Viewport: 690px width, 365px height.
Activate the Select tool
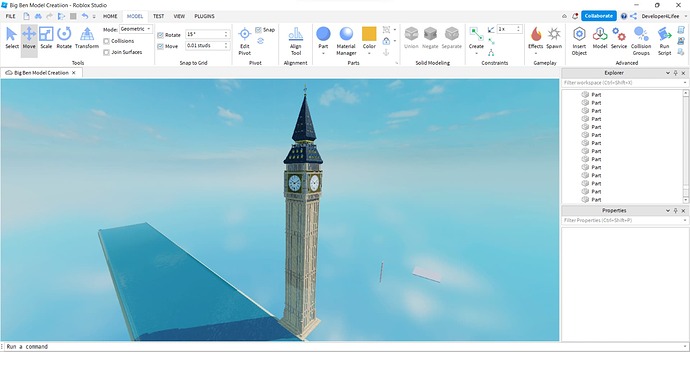(x=12, y=38)
